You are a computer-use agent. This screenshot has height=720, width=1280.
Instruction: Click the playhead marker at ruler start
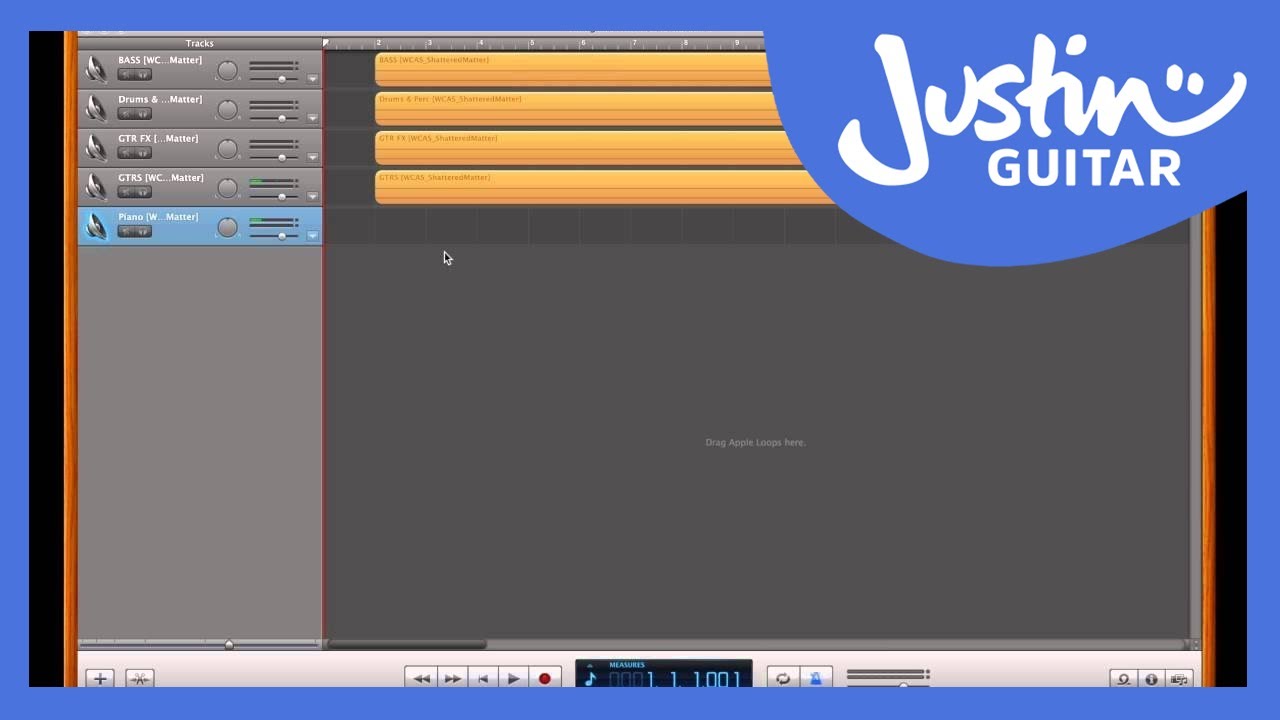coord(326,43)
